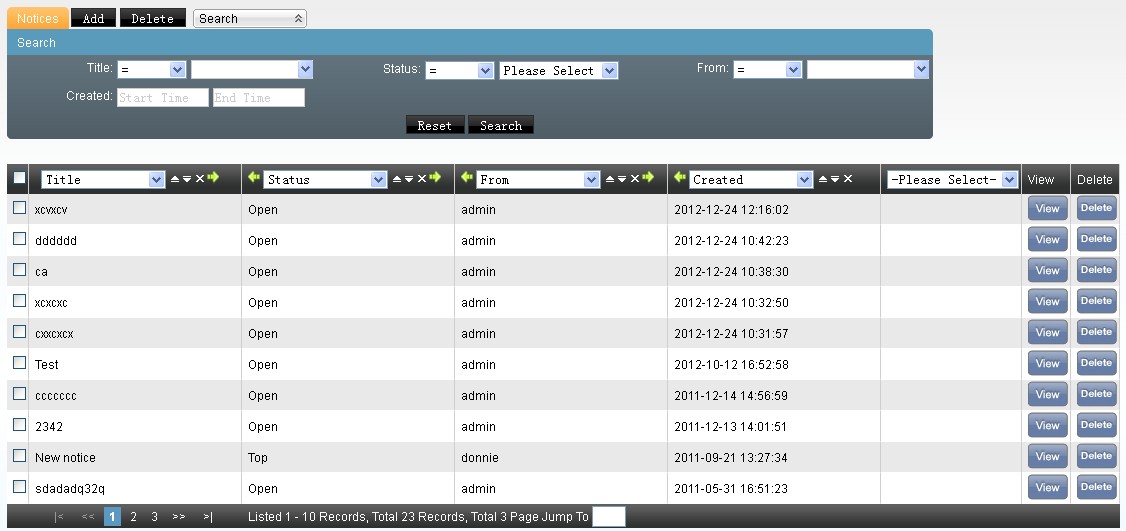Select the 'New notice' row checkbox
Image resolution: width=1126 pixels, height=531 pixels.
point(19,456)
